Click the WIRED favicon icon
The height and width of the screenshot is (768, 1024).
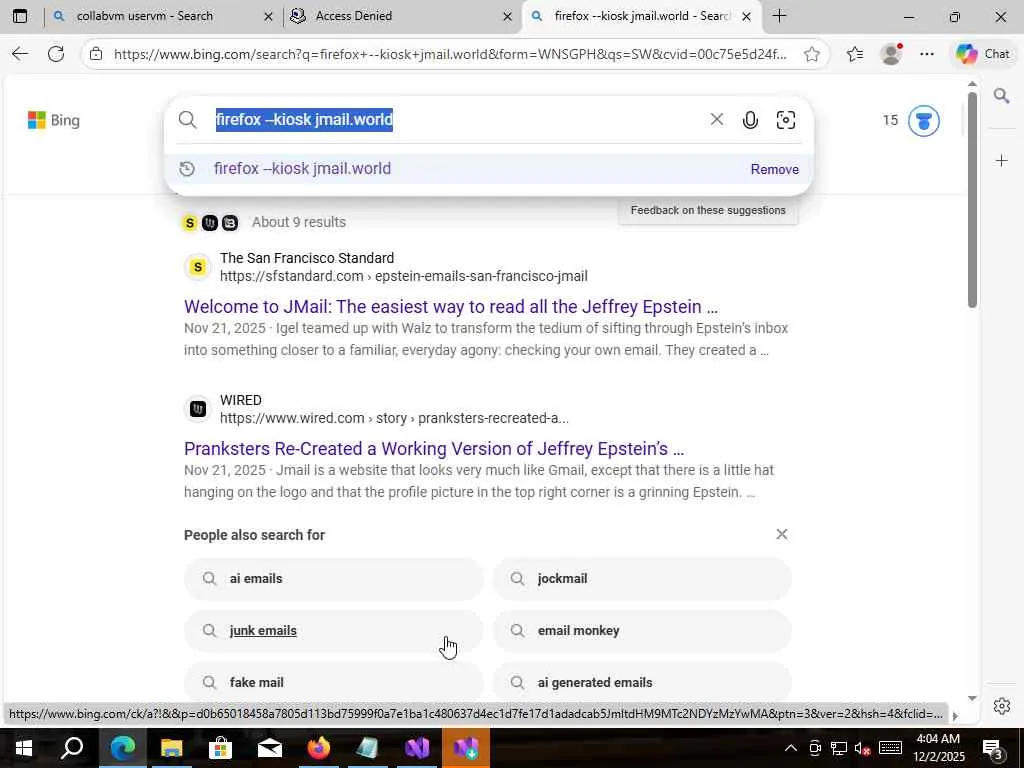click(197, 409)
